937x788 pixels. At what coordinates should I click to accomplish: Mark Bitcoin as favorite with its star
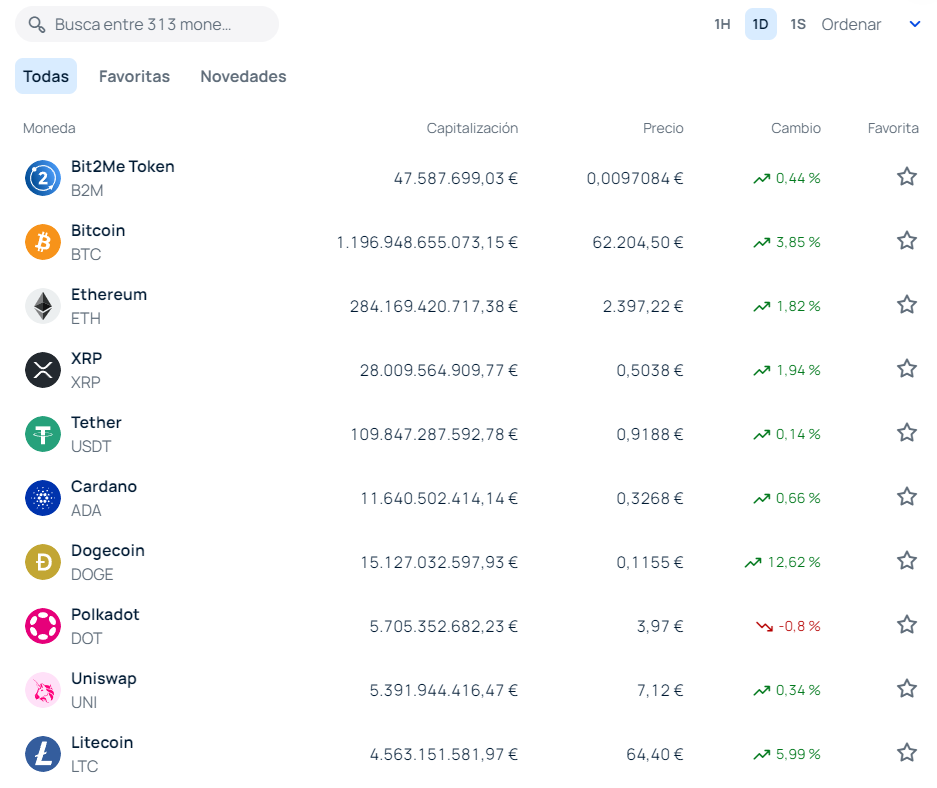[907, 240]
